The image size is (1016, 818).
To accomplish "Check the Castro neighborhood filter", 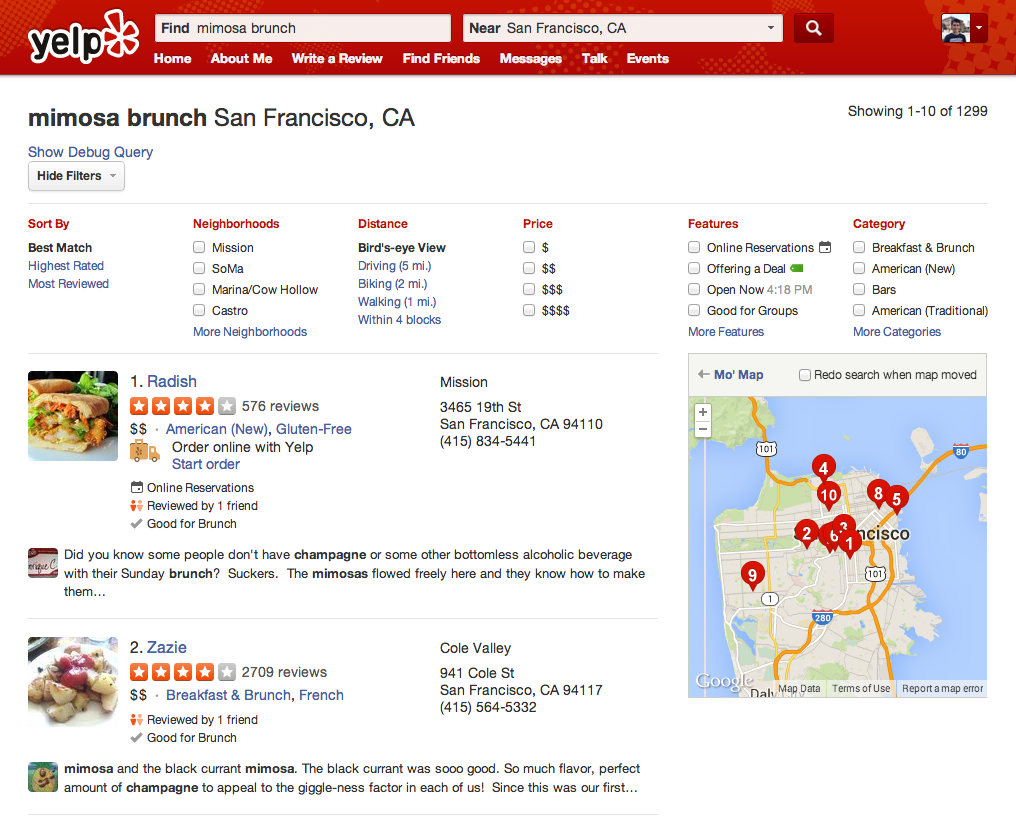I will 199,310.
